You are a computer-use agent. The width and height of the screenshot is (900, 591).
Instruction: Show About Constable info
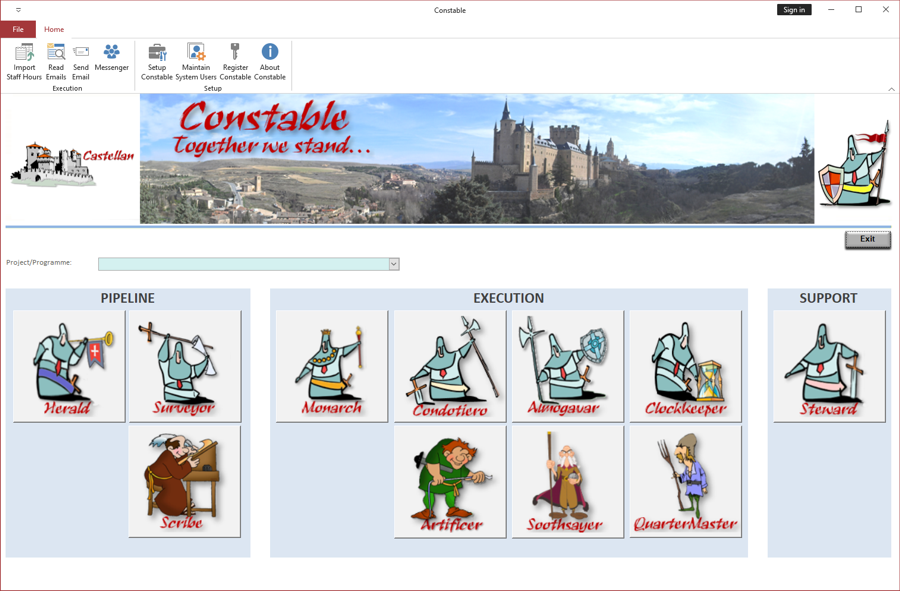coord(270,61)
